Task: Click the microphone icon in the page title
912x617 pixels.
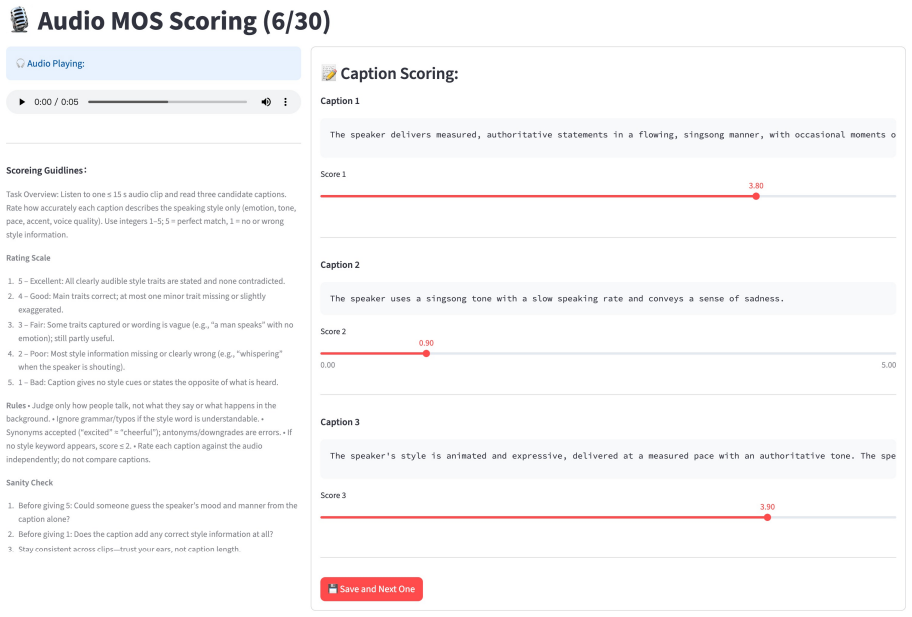Action: [19, 20]
